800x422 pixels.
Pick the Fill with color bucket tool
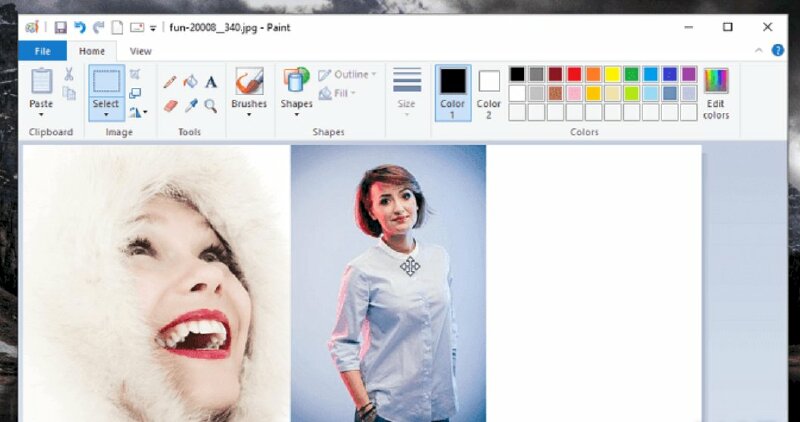coord(190,82)
